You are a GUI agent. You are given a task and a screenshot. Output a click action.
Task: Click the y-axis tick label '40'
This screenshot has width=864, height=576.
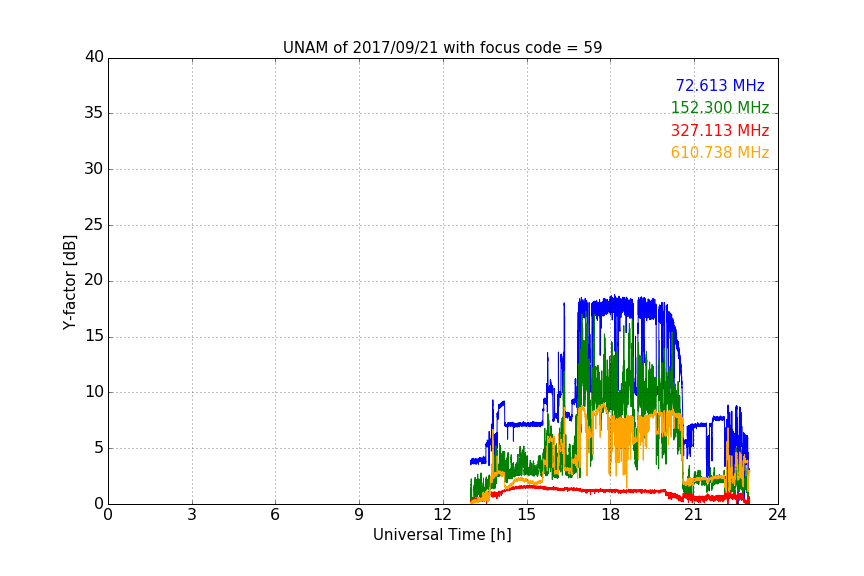94,57
